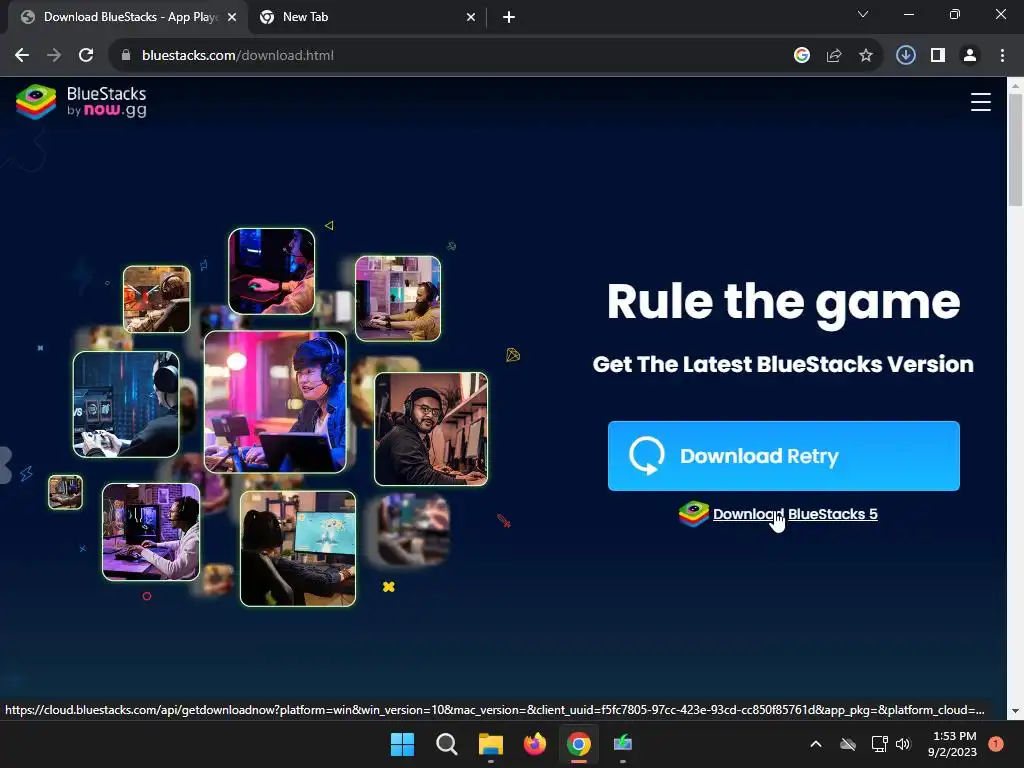Click Get The Latest BlueStacks Version text
The height and width of the screenshot is (768, 1024).
pos(783,364)
